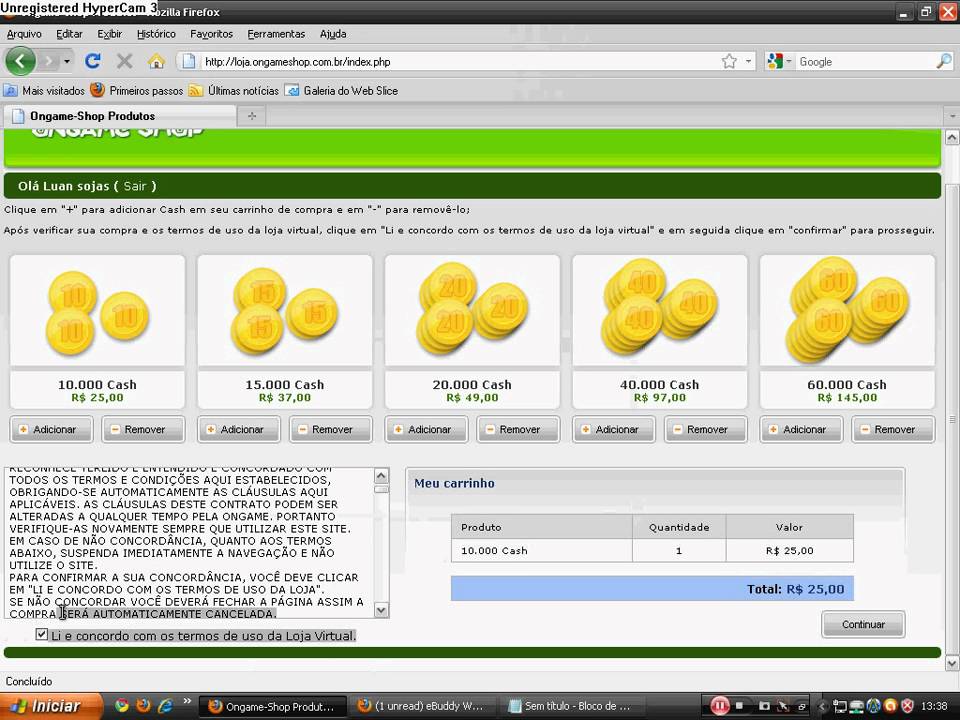Click the terms box scroll up arrow
Screen dimensions: 960x720
tap(381, 476)
